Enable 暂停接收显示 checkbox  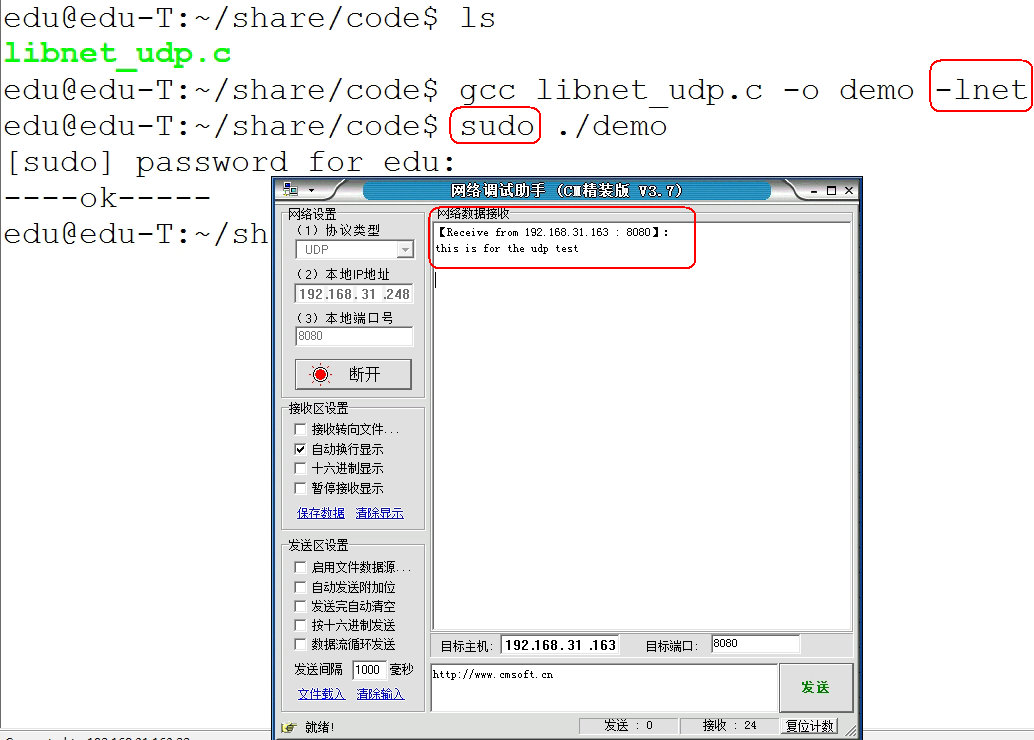(300, 488)
